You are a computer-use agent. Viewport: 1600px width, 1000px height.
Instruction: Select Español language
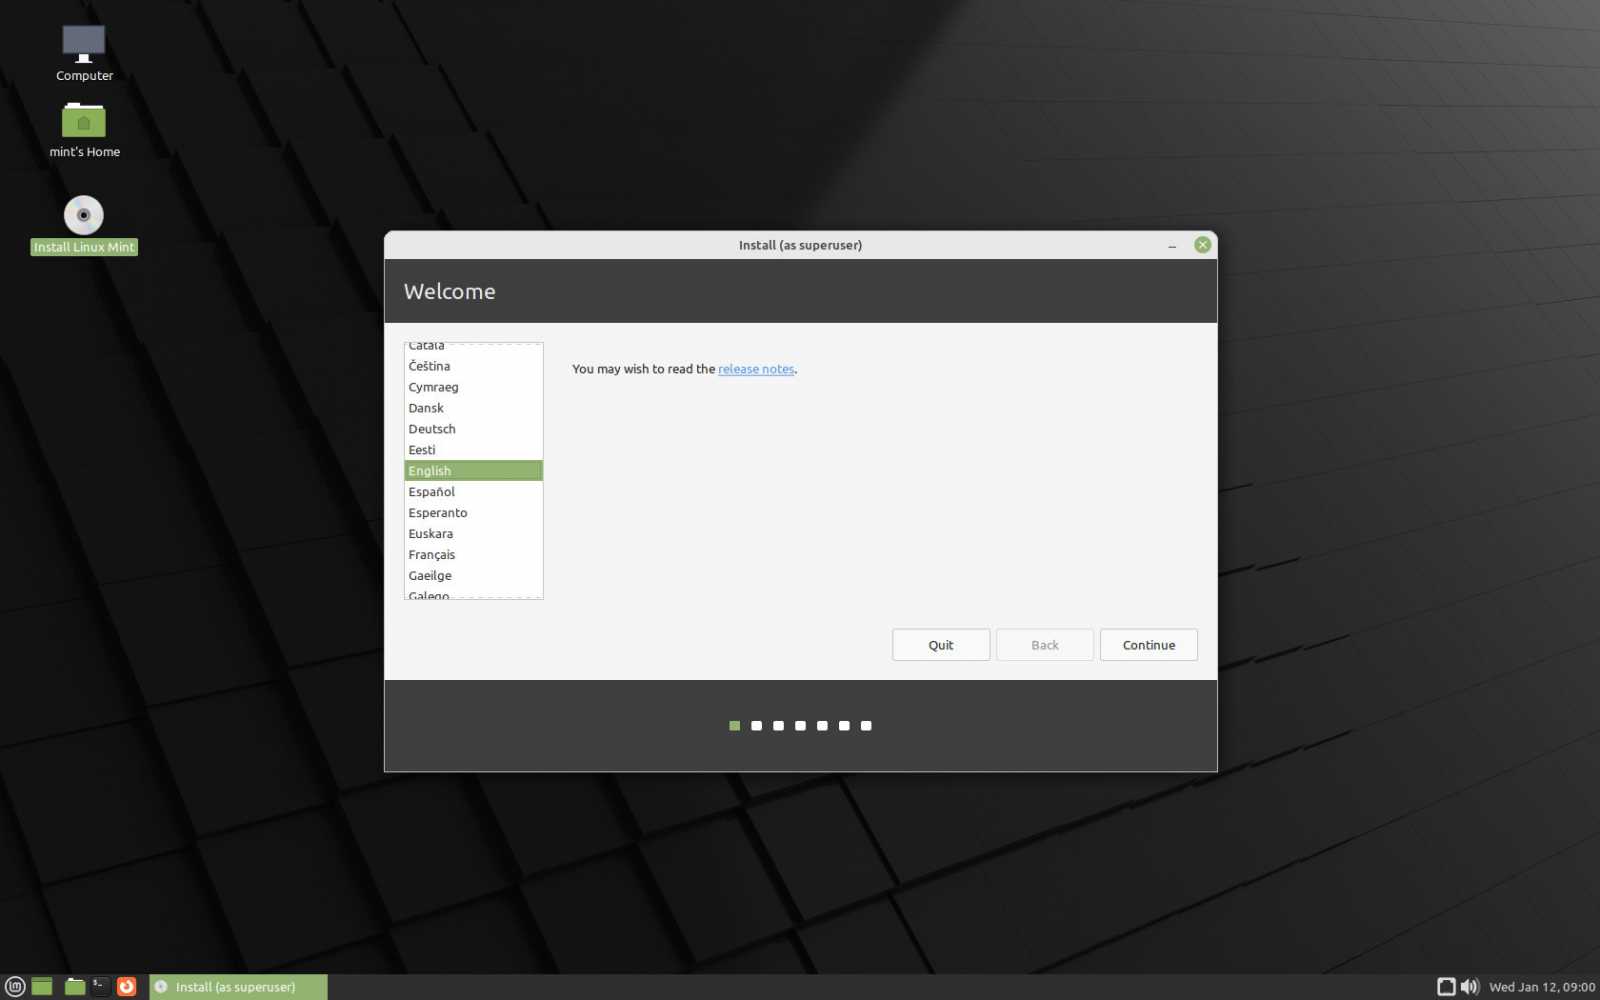[x=474, y=492]
